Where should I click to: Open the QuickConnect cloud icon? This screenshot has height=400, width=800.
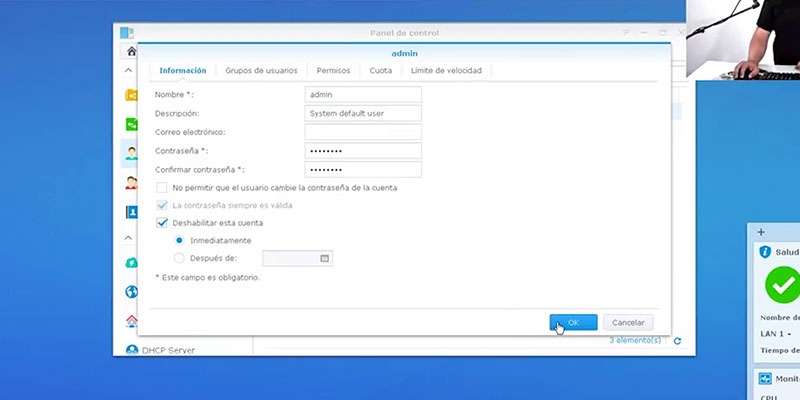(x=131, y=262)
